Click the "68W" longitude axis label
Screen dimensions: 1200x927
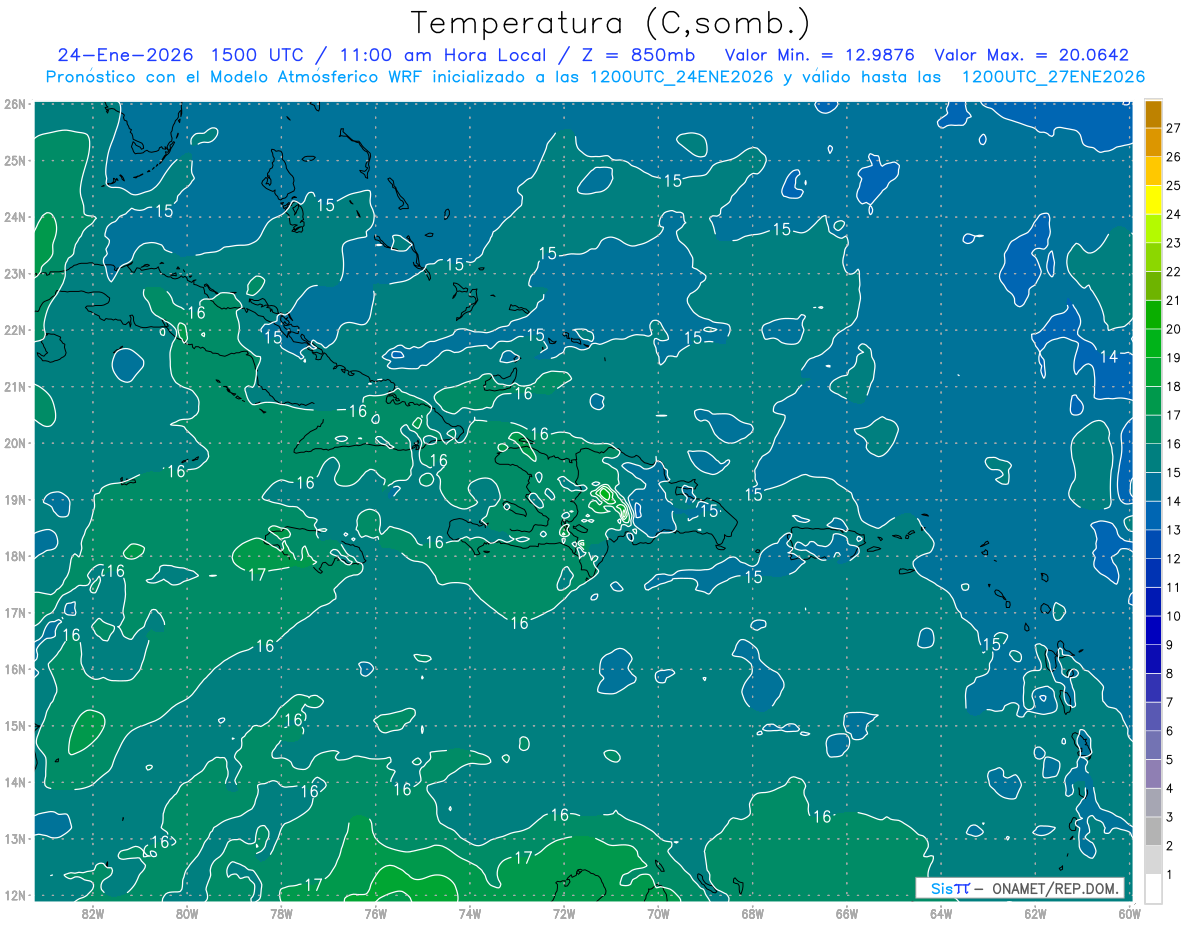[x=753, y=913]
